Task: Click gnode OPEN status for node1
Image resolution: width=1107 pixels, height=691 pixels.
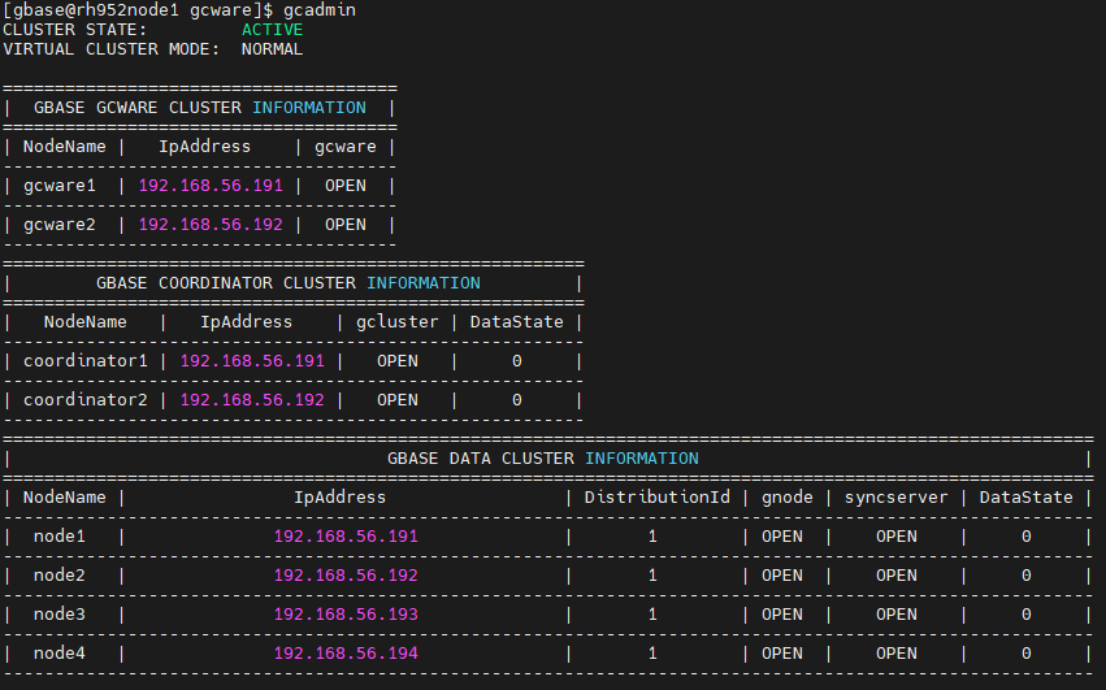Action: point(782,536)
